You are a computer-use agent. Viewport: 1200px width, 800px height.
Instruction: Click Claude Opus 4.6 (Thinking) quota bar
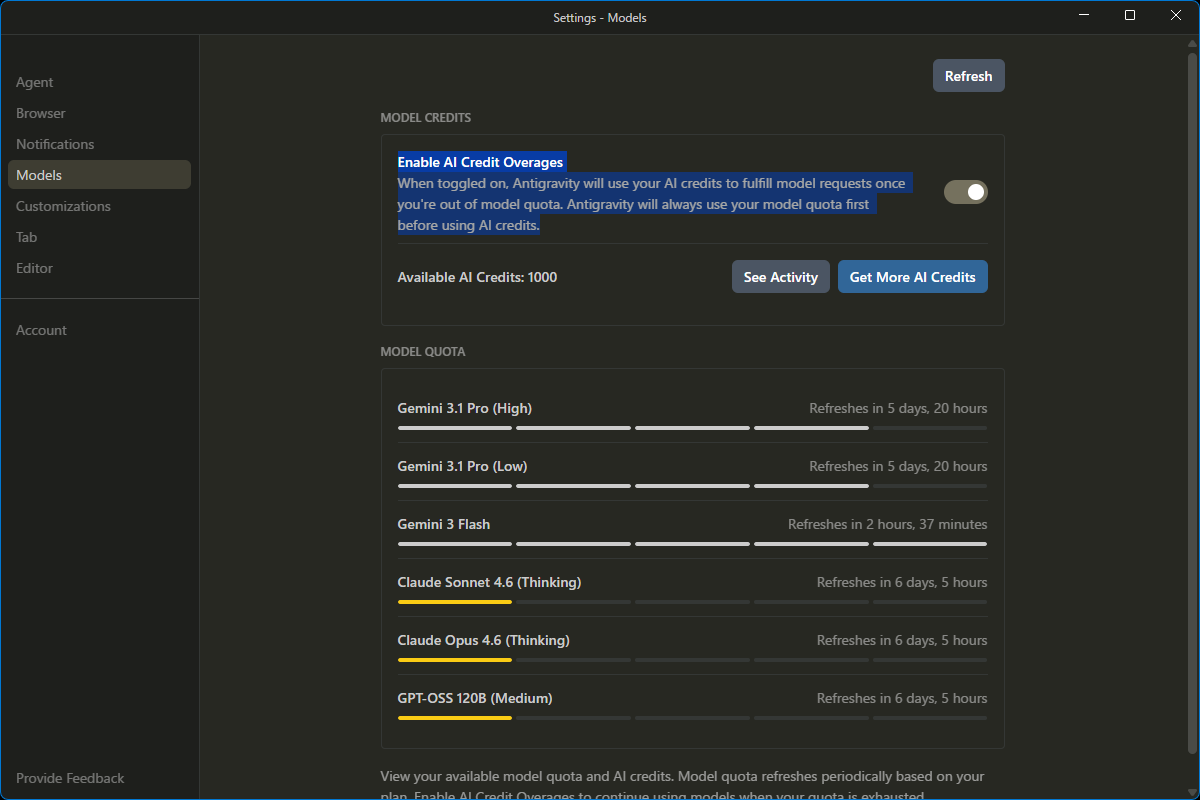692,660
